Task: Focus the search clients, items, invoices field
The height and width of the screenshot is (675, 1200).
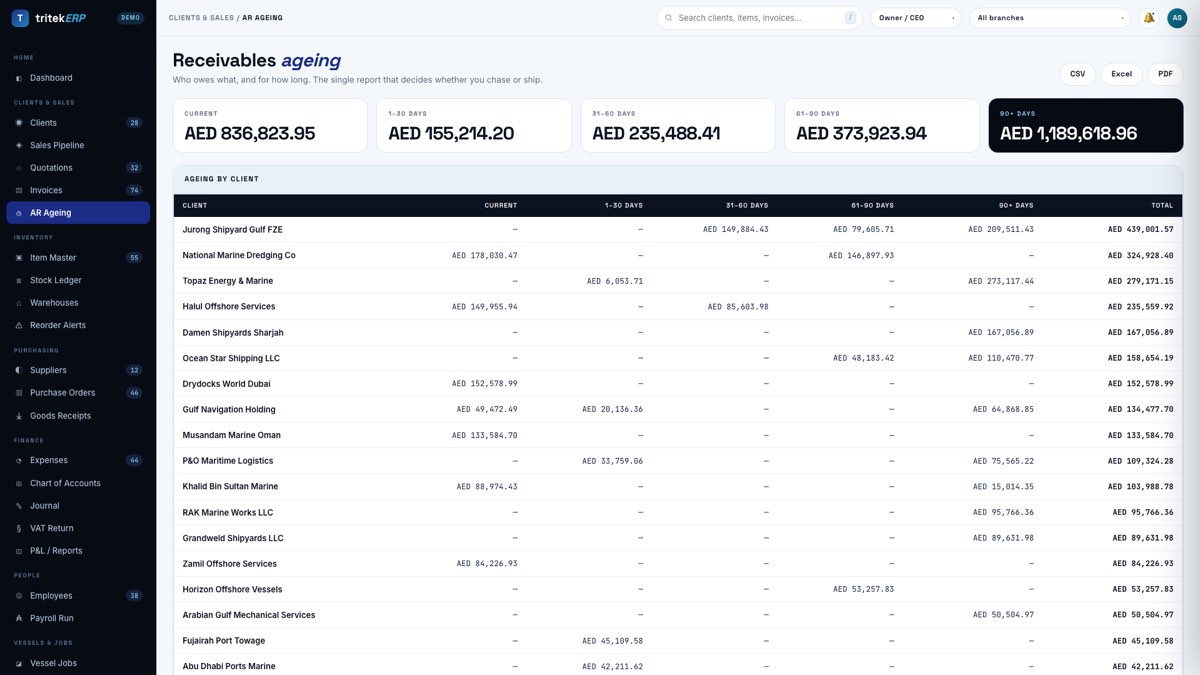Action: [760, 18]
